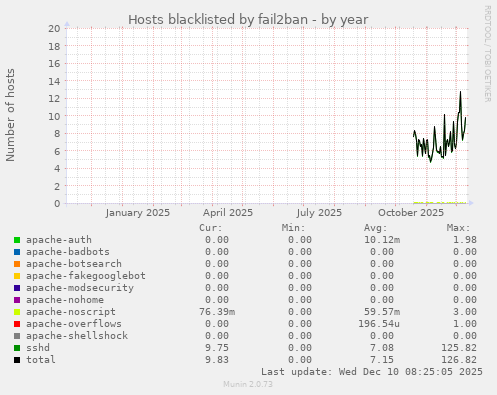The image size is (497, 395).
Task: Select the sshd legend label
Action: point(38,348)
